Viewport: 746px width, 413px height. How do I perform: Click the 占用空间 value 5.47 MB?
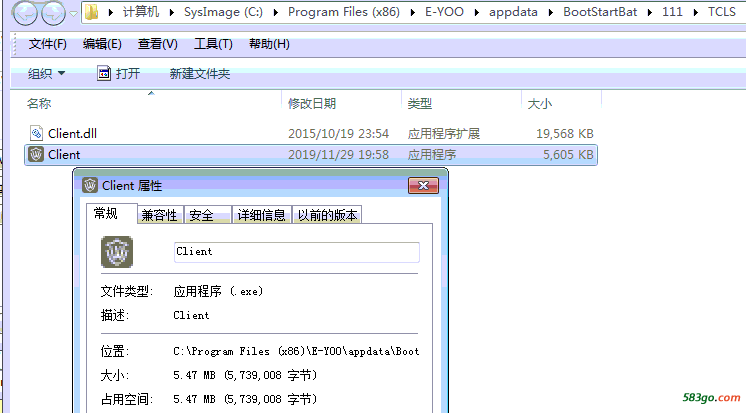[245, 399]
